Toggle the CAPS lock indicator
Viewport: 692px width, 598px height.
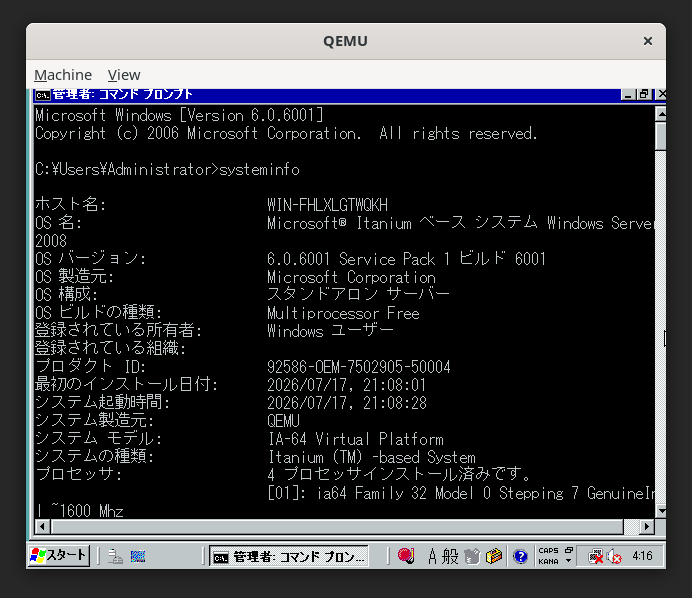point(548,550)
